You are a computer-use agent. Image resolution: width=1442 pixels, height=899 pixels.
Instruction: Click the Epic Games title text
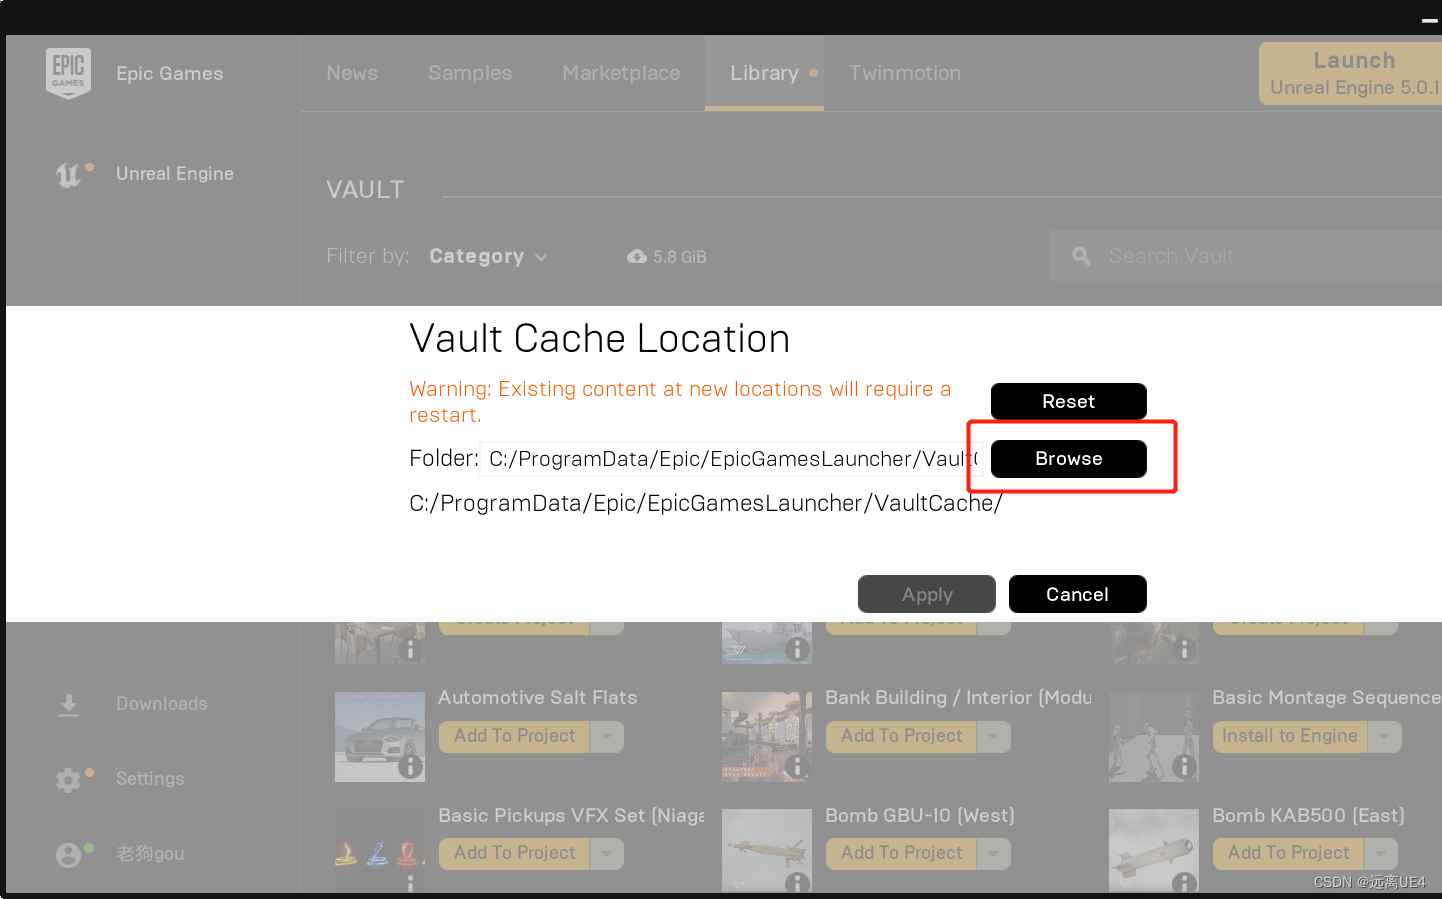coord(170,74)
